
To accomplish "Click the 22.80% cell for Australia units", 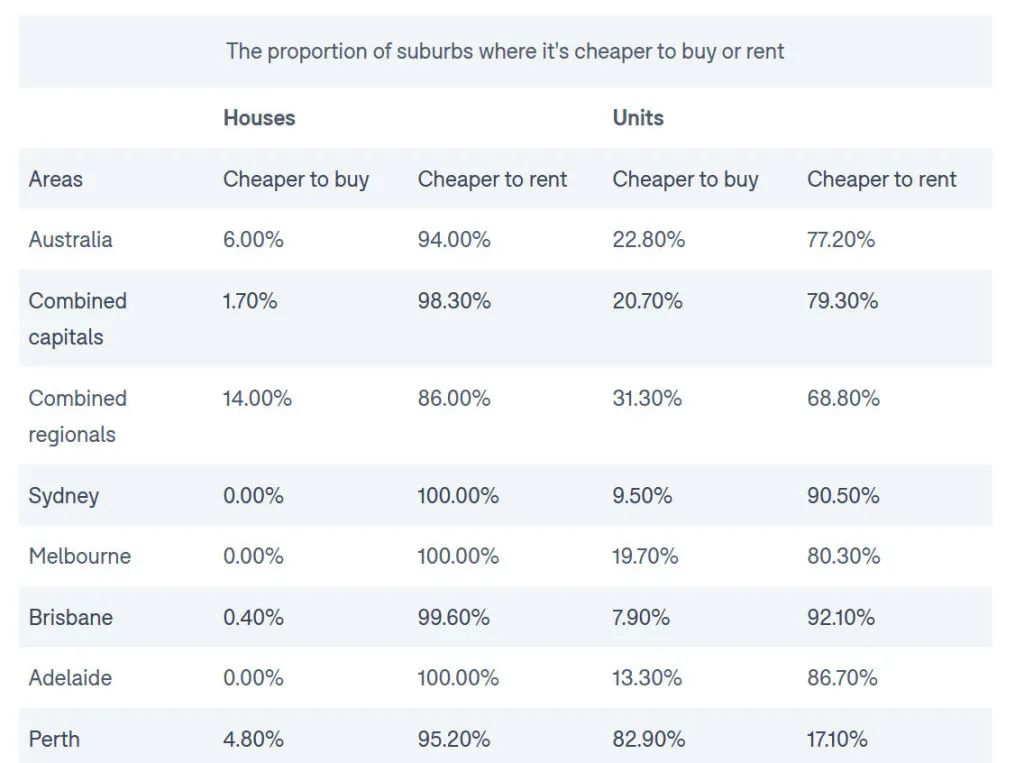I will 649,240.
